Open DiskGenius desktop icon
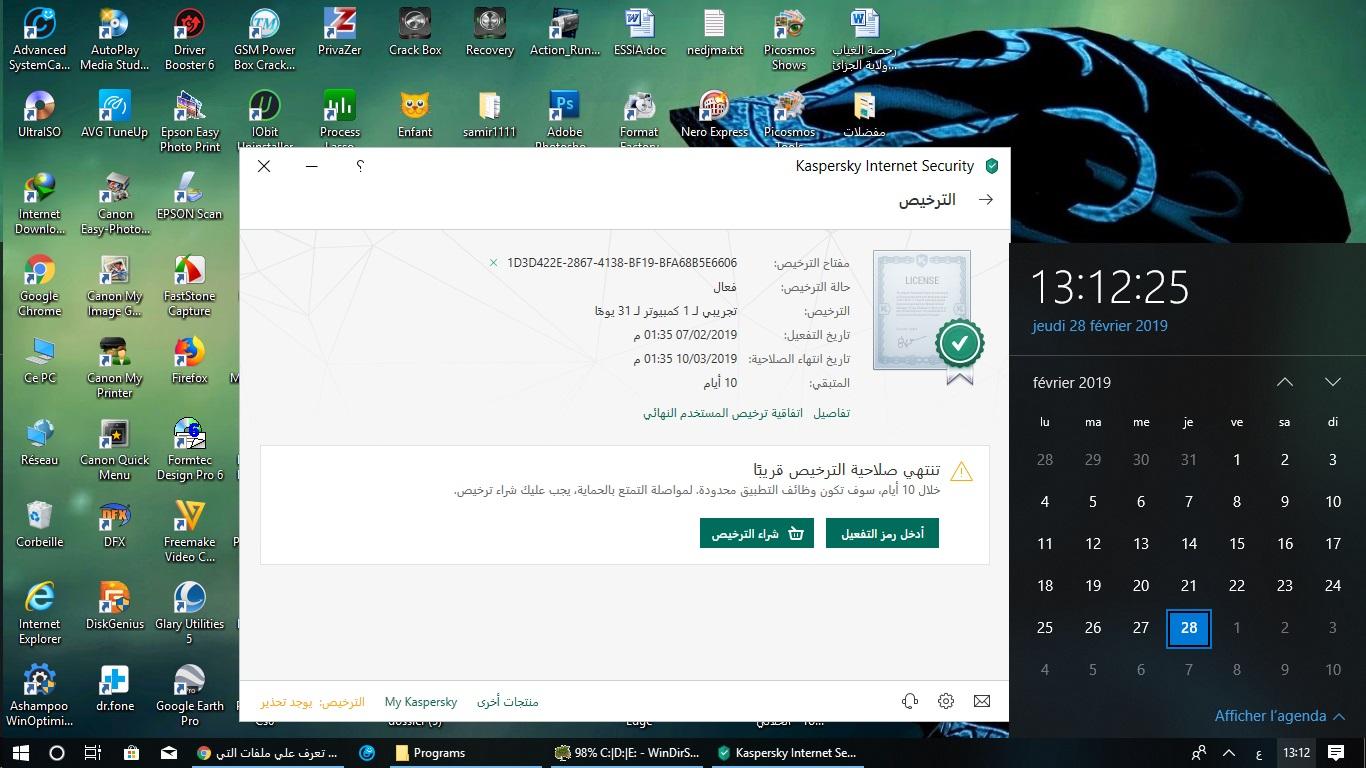 [115, 607]
